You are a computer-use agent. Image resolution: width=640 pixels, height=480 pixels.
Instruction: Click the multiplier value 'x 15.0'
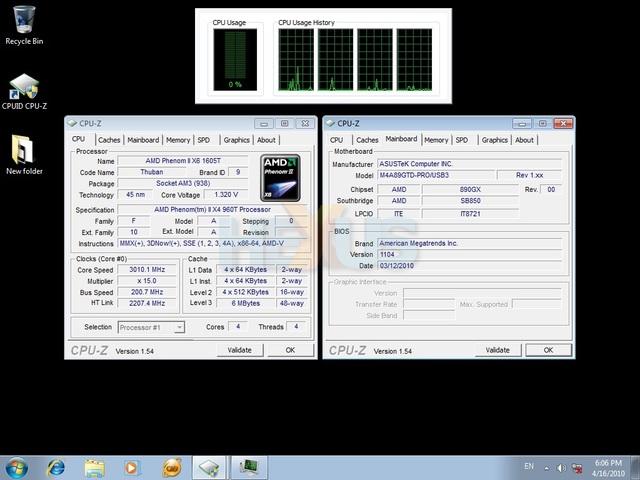click(147, 281)
